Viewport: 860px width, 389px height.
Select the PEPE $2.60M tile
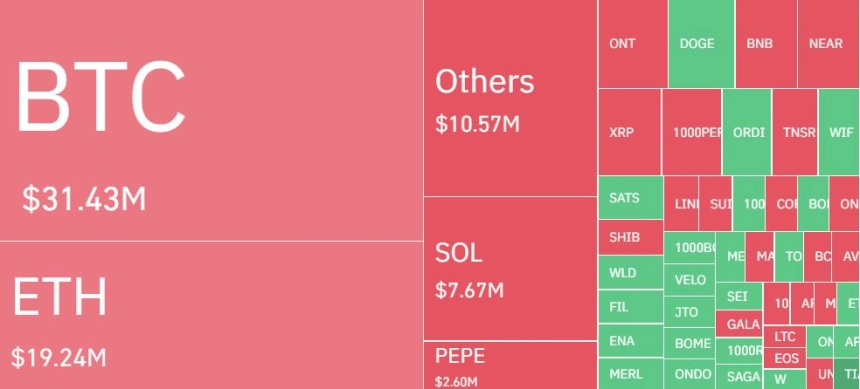pos(510,365)
